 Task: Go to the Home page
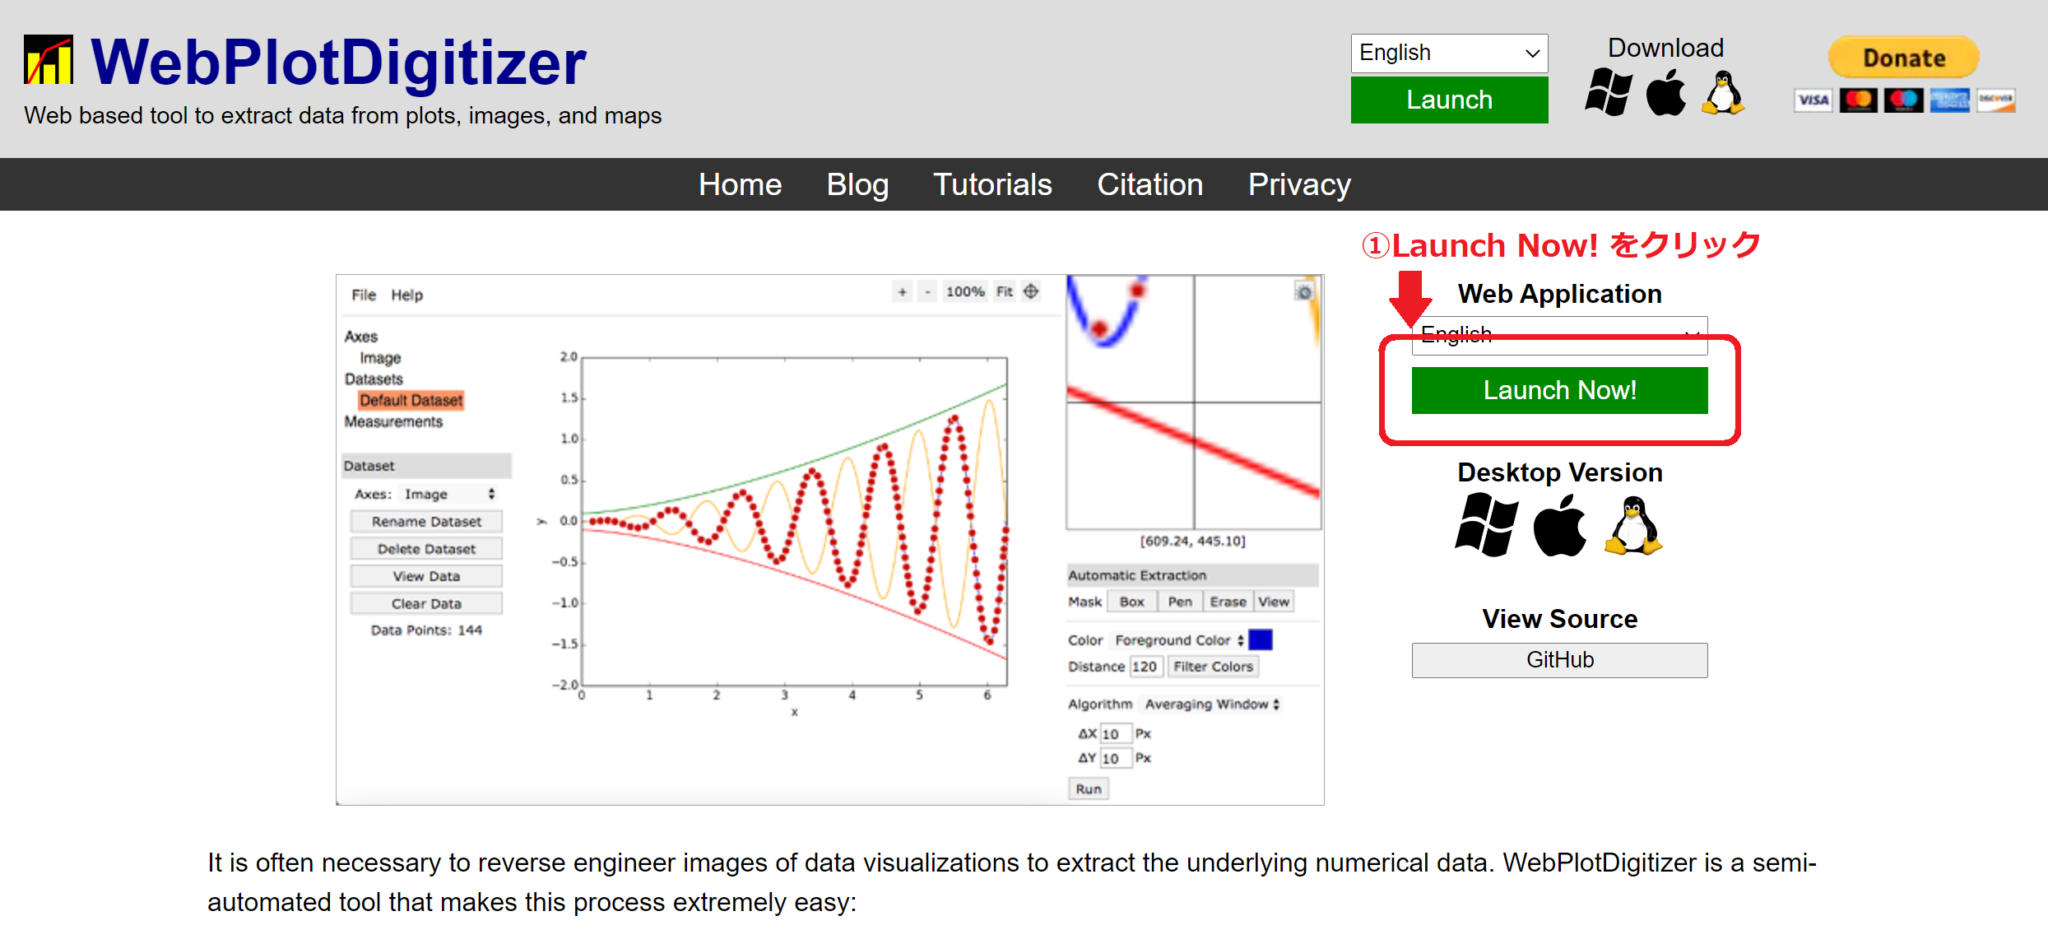pyautogui.click(x=740, y=185)
